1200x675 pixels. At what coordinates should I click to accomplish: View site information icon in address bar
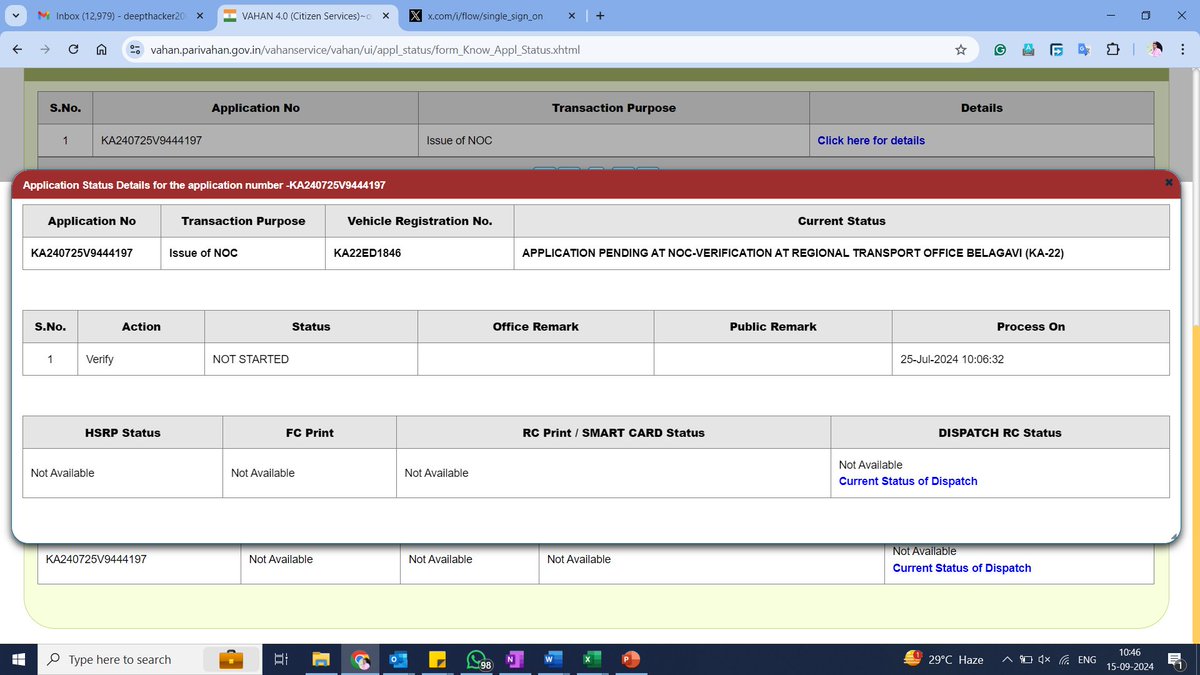(x=135, y=49)
